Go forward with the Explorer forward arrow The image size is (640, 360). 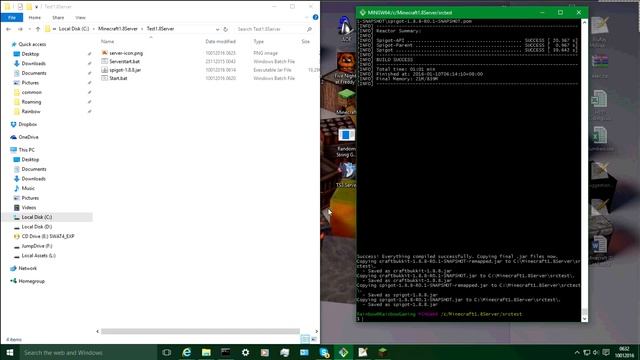click(20, 29)
